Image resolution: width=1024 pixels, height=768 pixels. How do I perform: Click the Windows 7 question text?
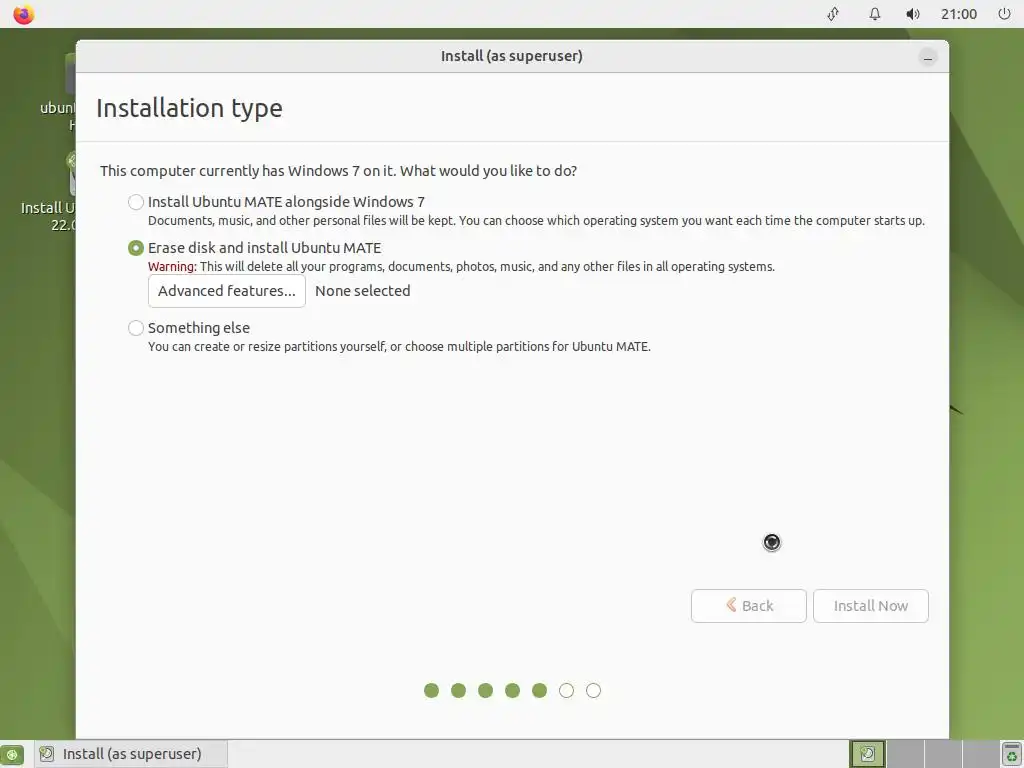click(338, 170)
